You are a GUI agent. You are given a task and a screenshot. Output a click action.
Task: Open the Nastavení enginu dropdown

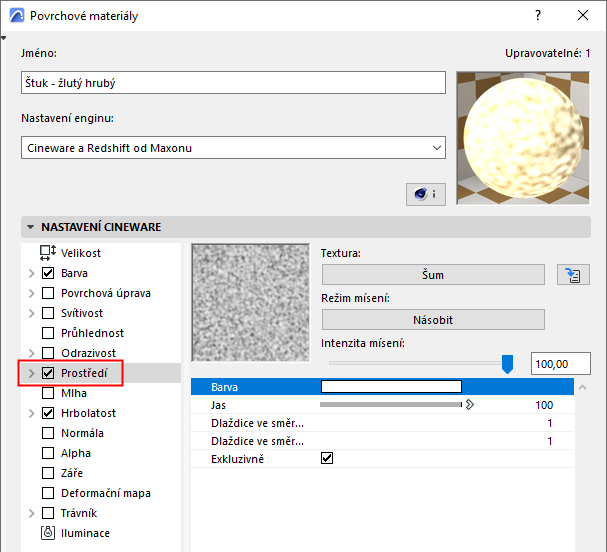pos(233,147)
